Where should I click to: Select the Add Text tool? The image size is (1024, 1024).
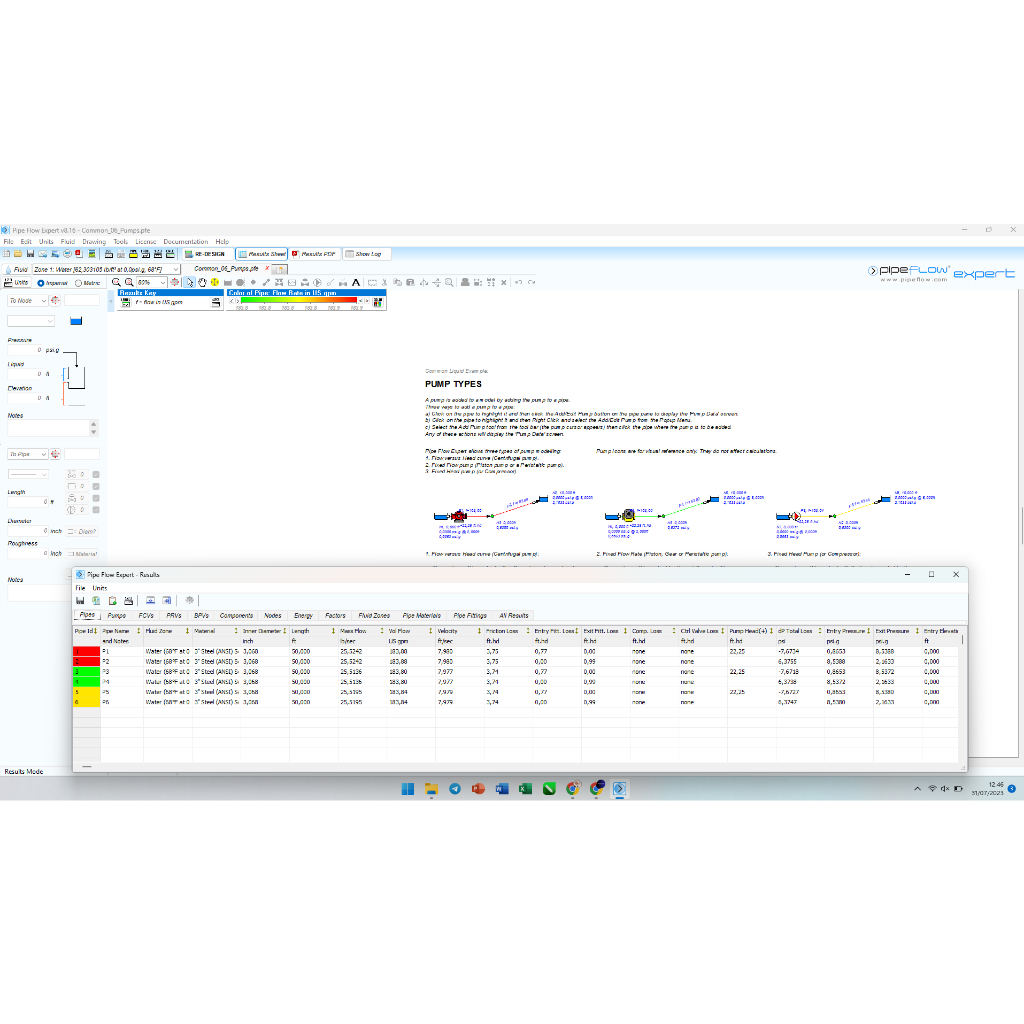356,282
